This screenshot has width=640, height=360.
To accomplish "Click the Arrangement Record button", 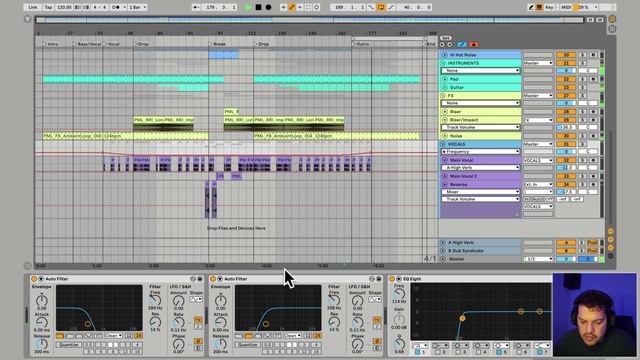I will point(268,7).
